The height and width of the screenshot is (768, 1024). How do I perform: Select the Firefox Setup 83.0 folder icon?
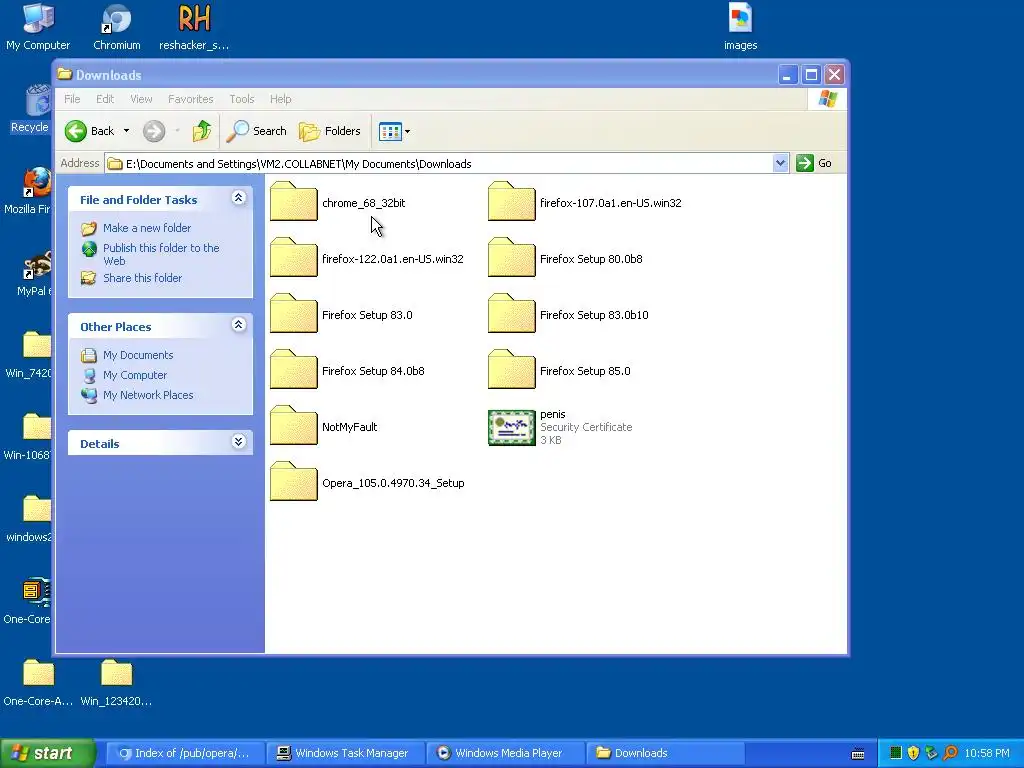tap(293, 314)
